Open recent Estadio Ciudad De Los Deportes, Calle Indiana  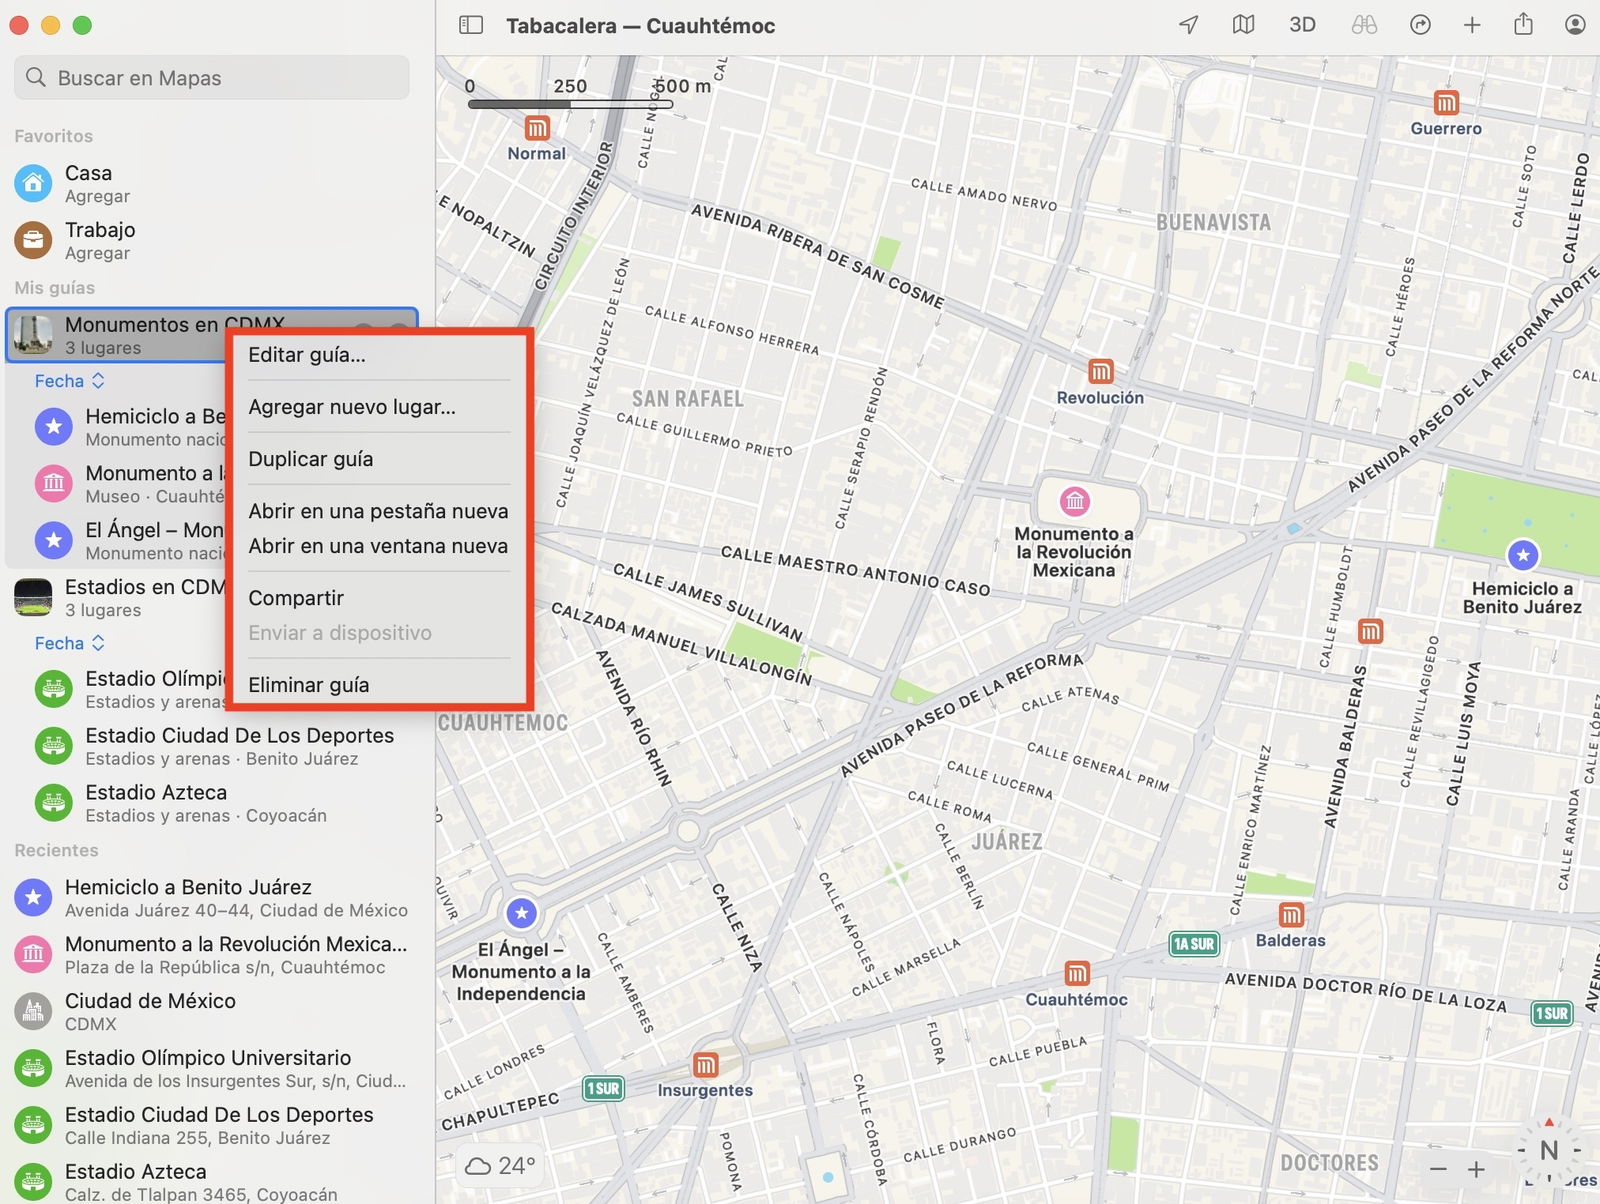tap(212, 1126)
